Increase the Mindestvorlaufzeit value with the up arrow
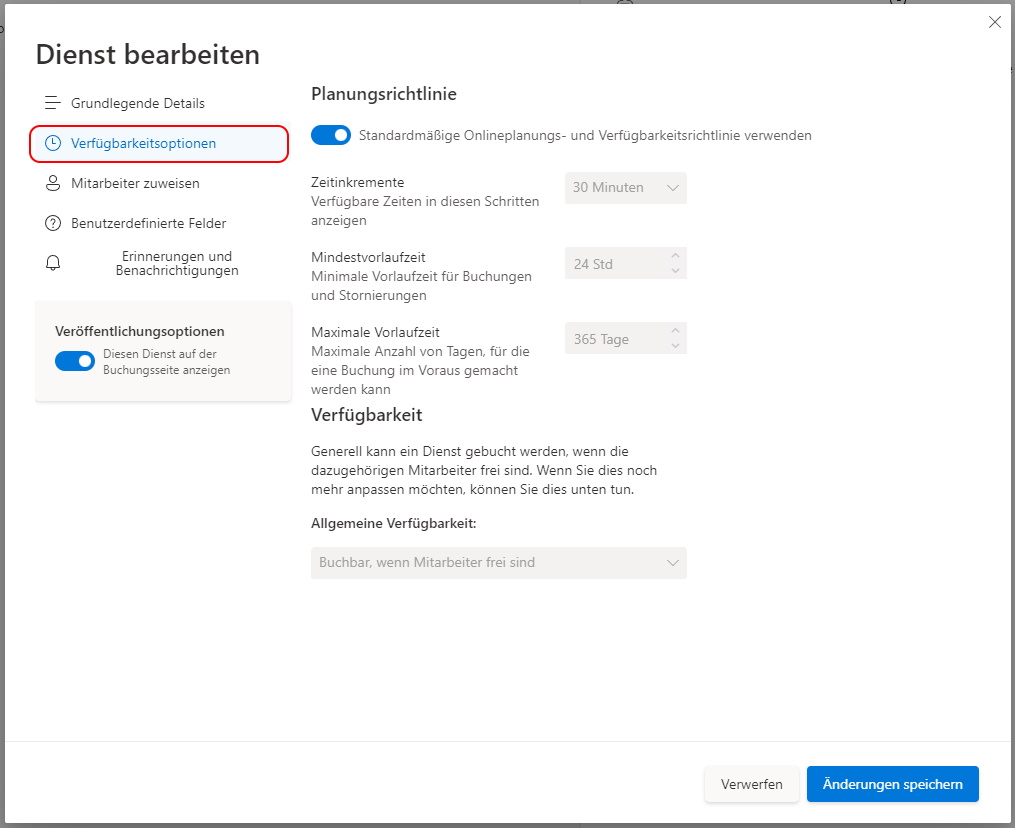Image resolution: width=1015 pixels, height=828 pixels. (x=676, y=256)
